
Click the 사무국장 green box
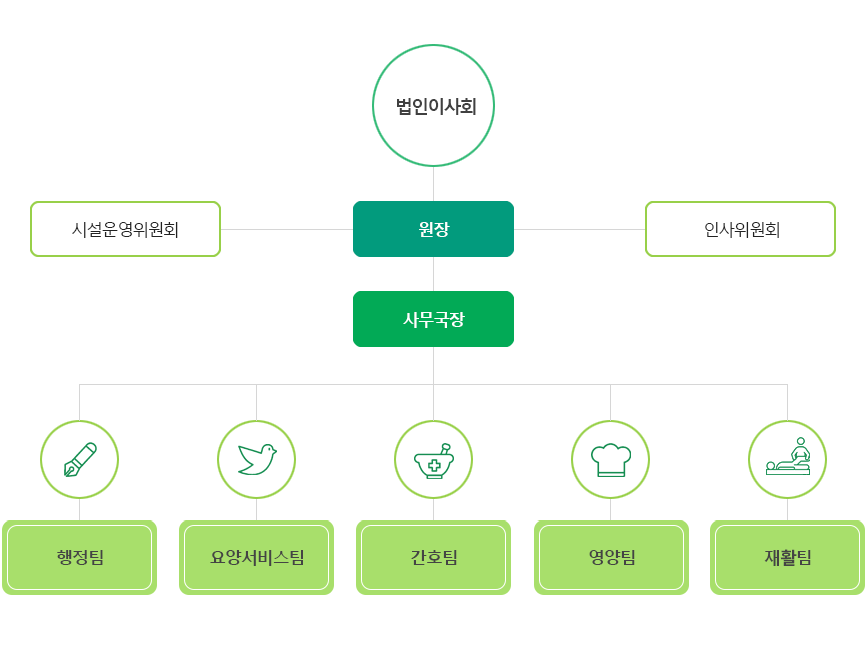(434, 319)
